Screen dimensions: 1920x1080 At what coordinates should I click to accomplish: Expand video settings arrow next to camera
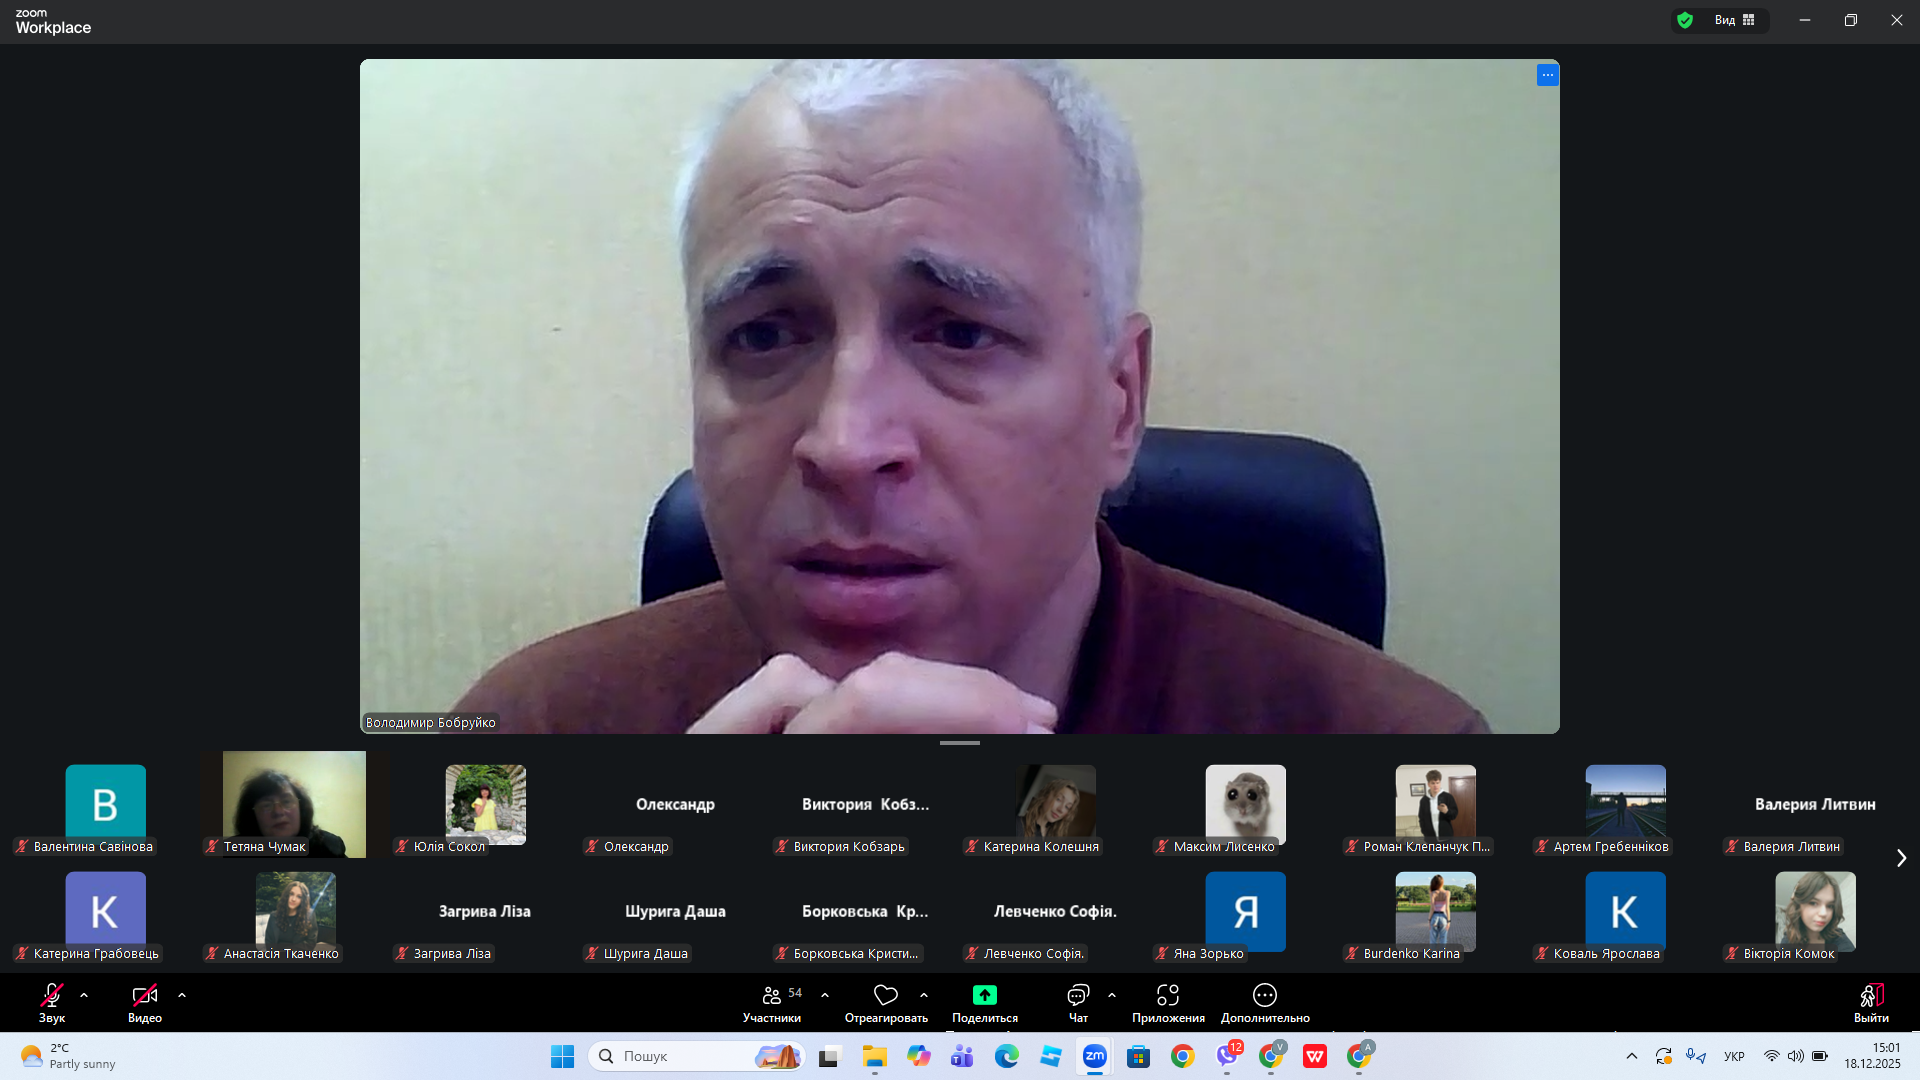[x=182, y=995]
